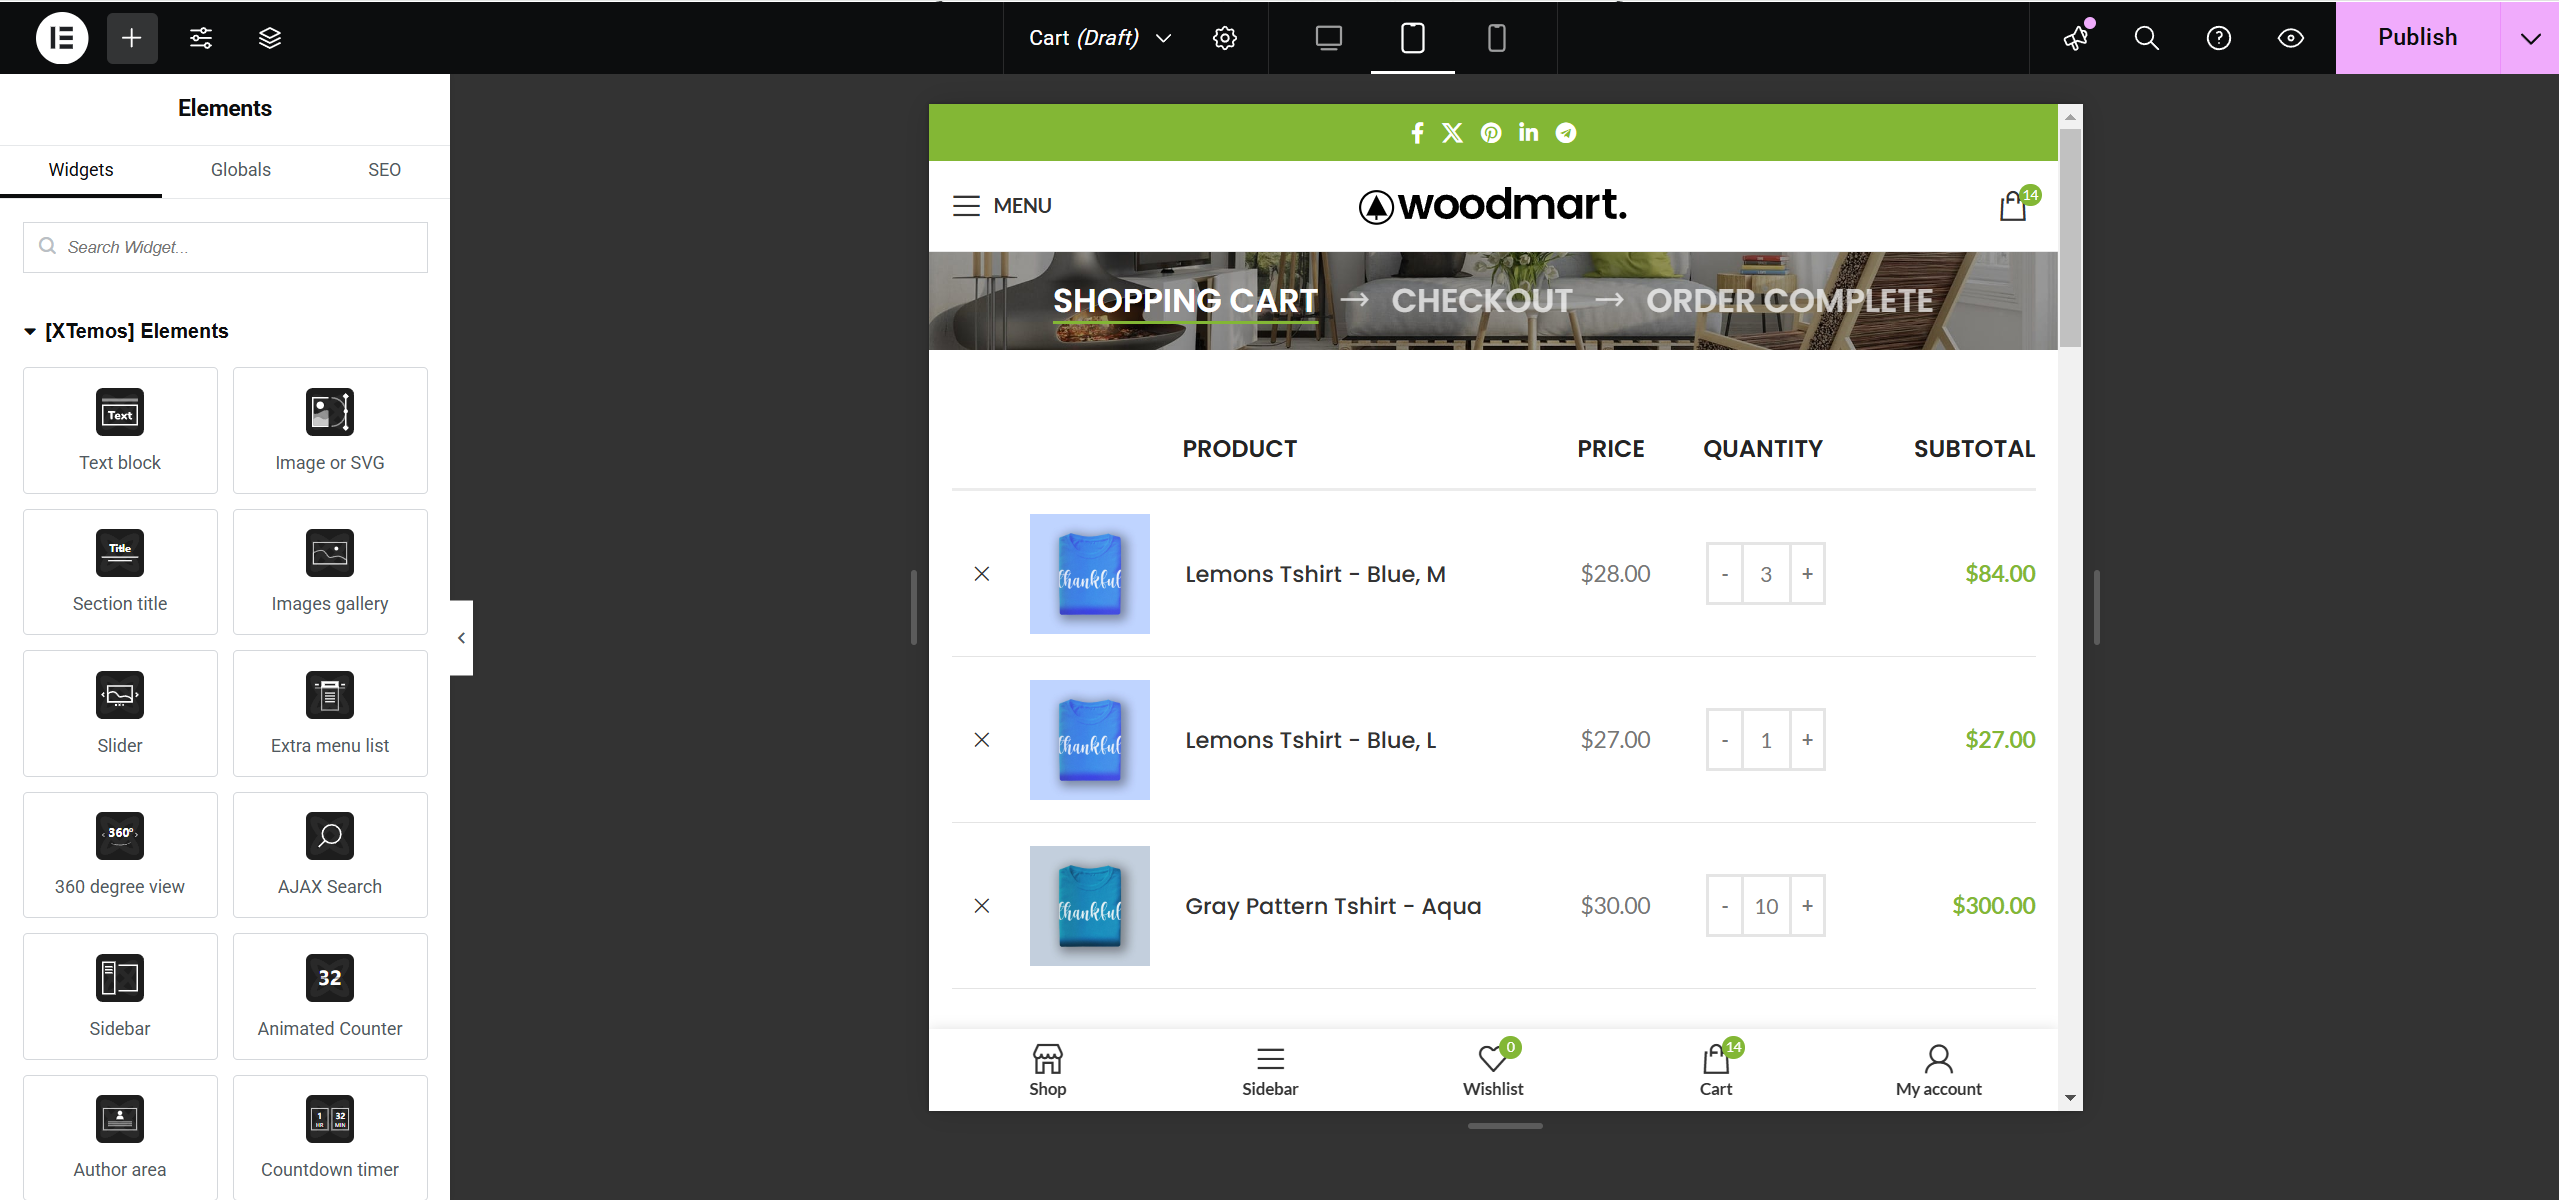This screenshot has width=2559, height=1200.
Task: Switch to the SEO tab
Action: click(384, 170)
